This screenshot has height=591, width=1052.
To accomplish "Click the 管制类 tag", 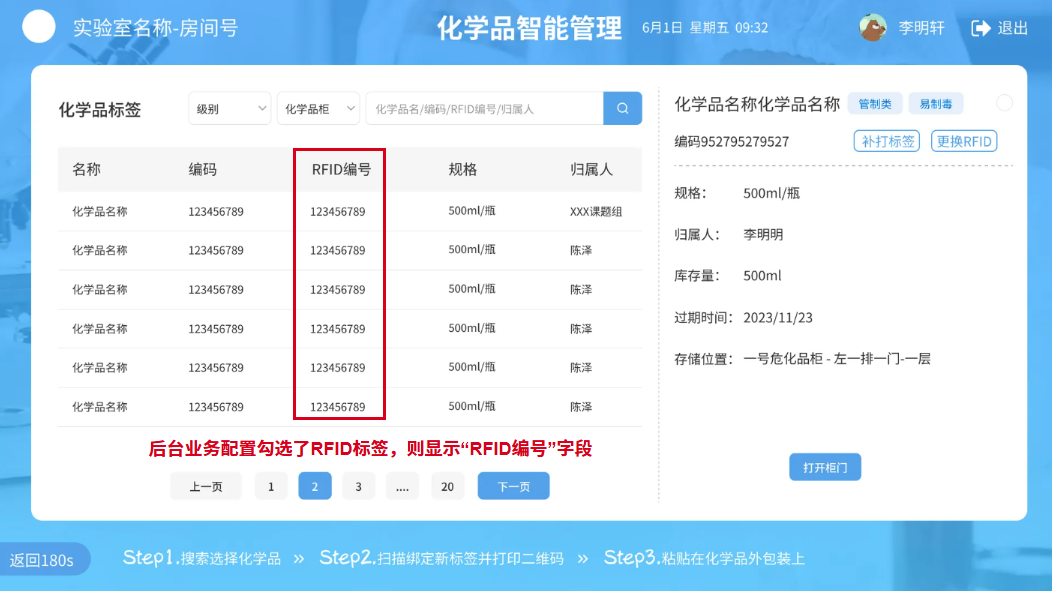I will (875, 104).
